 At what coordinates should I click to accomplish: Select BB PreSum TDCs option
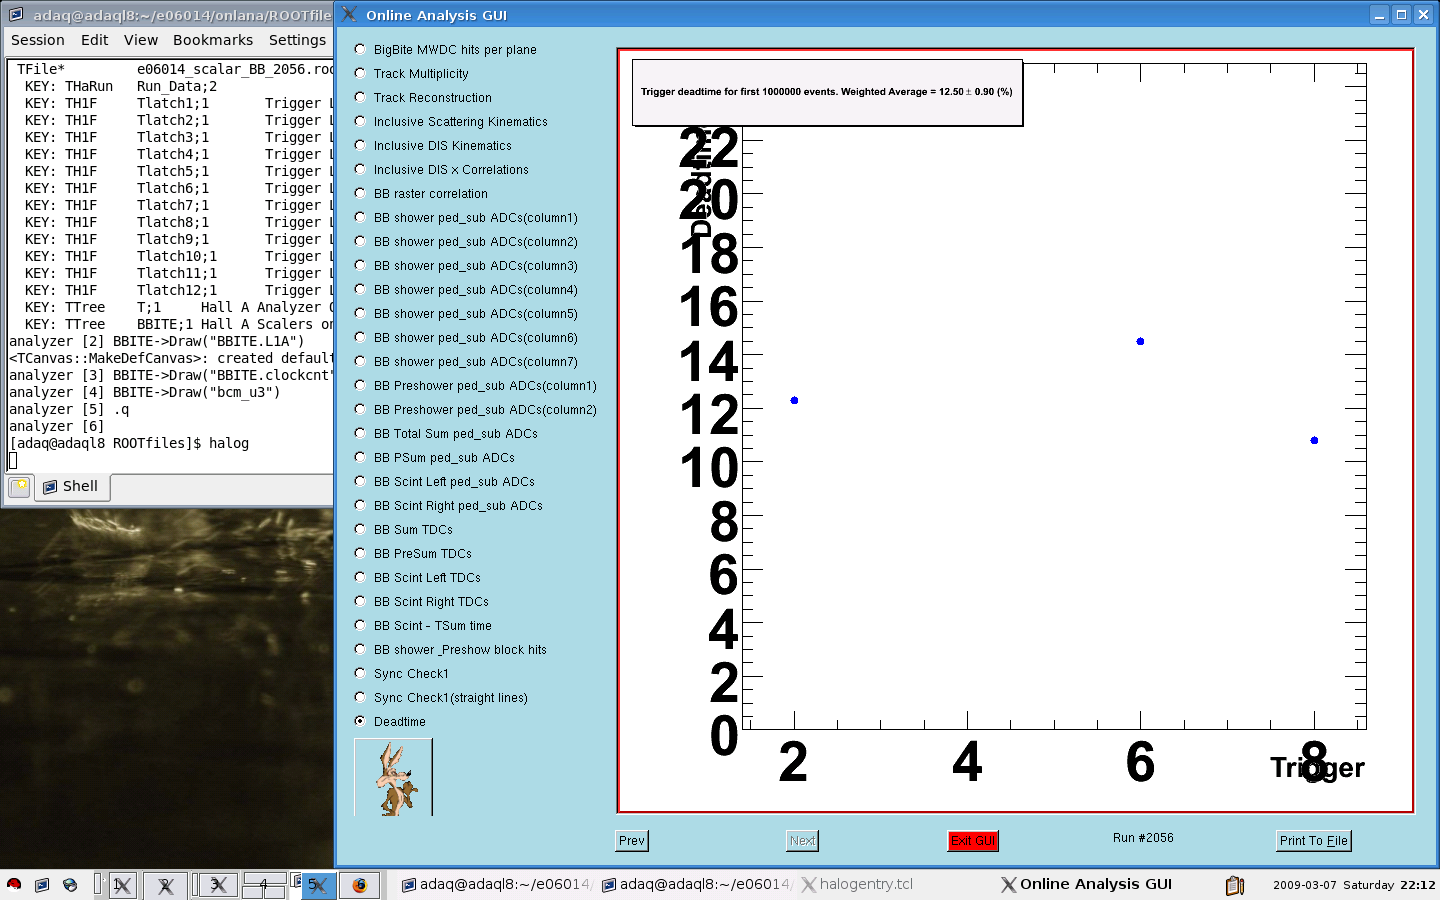point(413,553)
